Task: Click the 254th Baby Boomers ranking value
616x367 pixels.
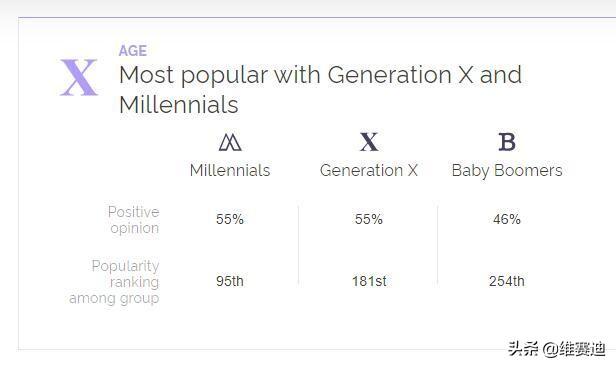Action: tap(507, 281)
